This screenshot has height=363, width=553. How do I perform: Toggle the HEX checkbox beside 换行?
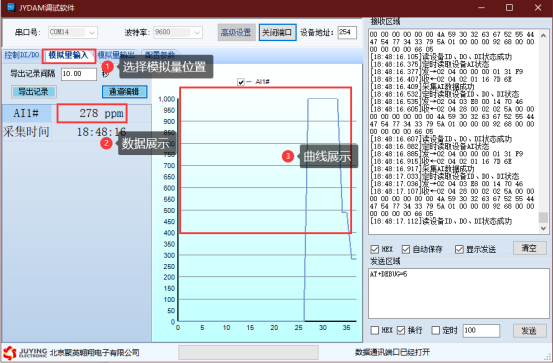375,331
